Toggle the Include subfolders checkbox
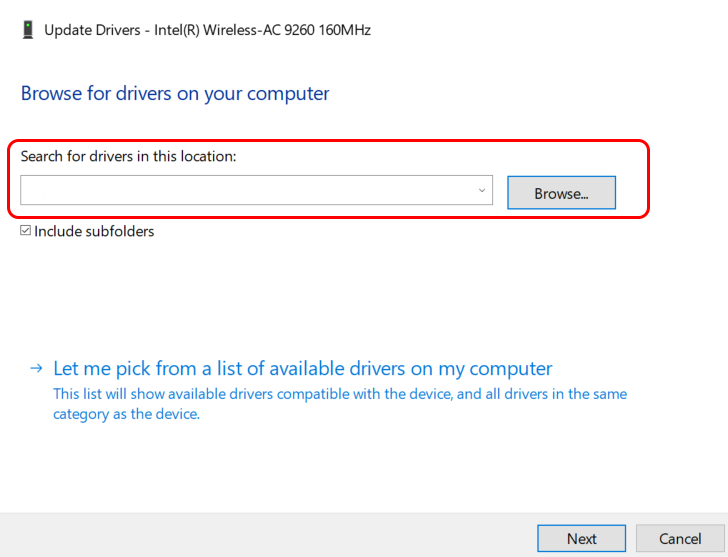The image size is (728, 557). (x=26, y=231)
